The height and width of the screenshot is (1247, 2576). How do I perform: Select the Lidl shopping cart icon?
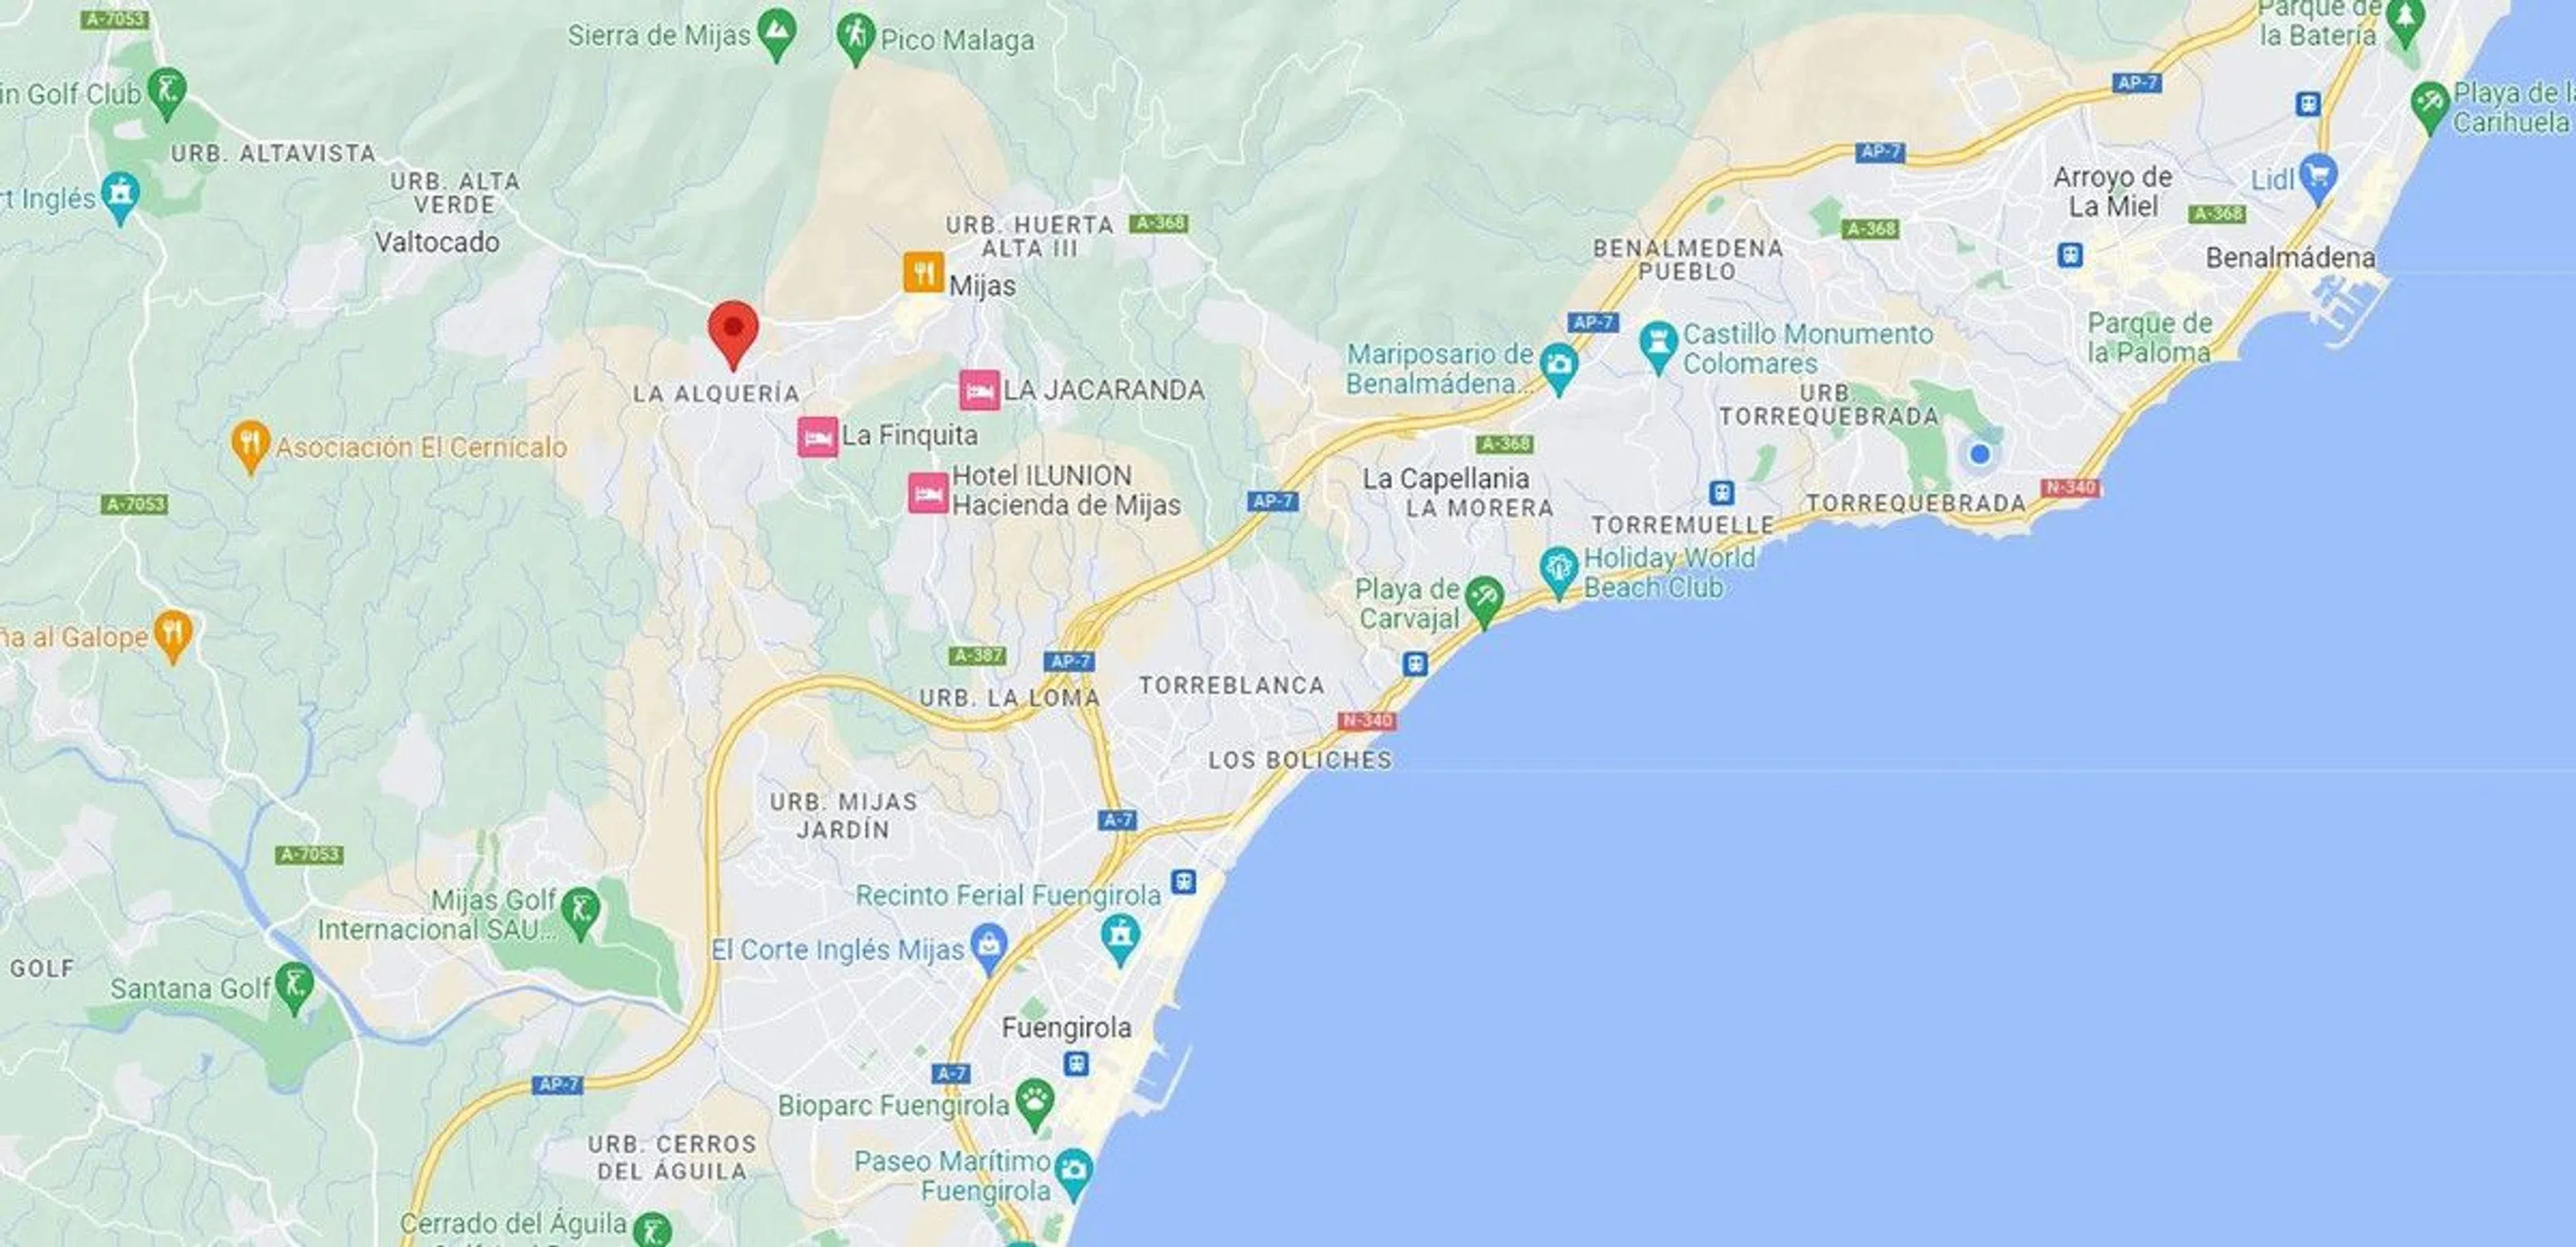2317,179
